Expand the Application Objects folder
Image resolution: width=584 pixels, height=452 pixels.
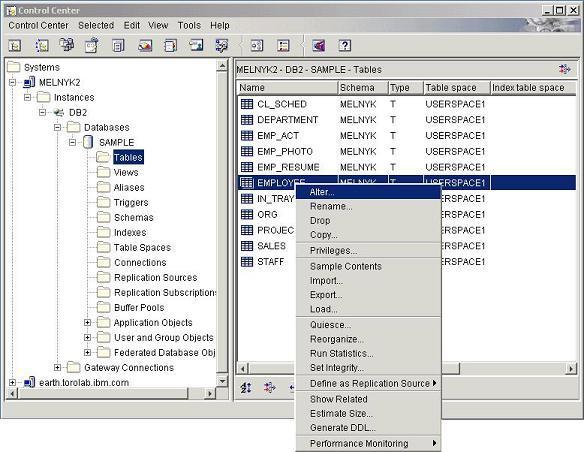pos(88,322)
